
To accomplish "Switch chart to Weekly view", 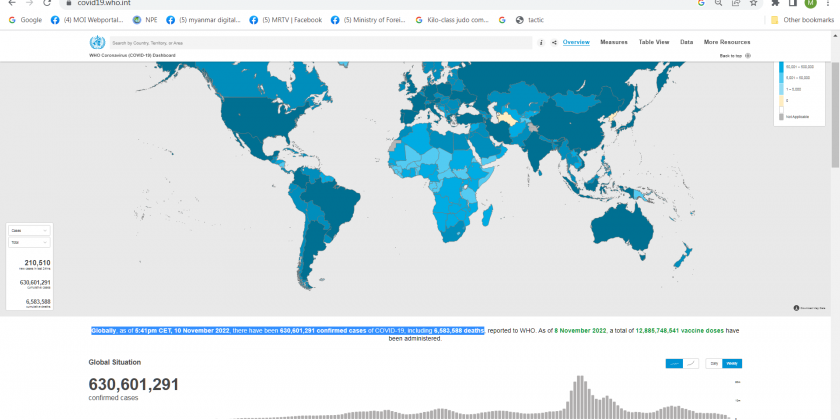I will tap(732, 363).
